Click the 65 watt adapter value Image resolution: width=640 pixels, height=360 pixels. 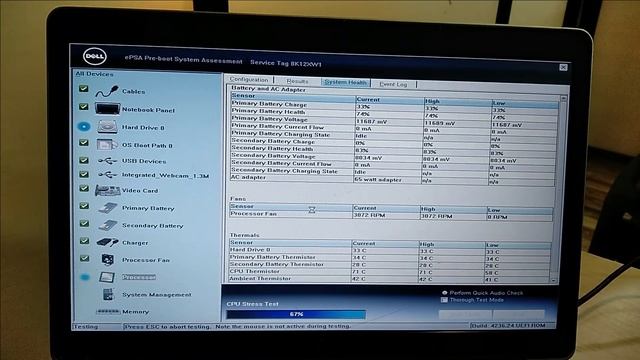378,180
